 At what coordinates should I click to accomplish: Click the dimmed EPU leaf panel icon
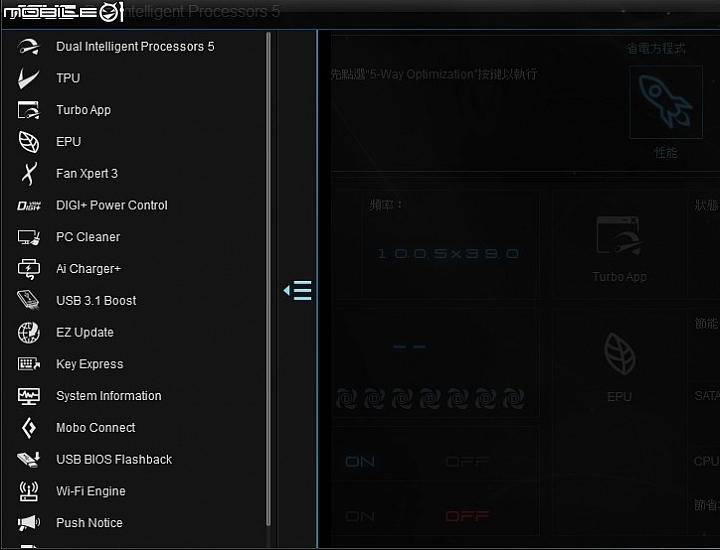click(x=620, y=354)
